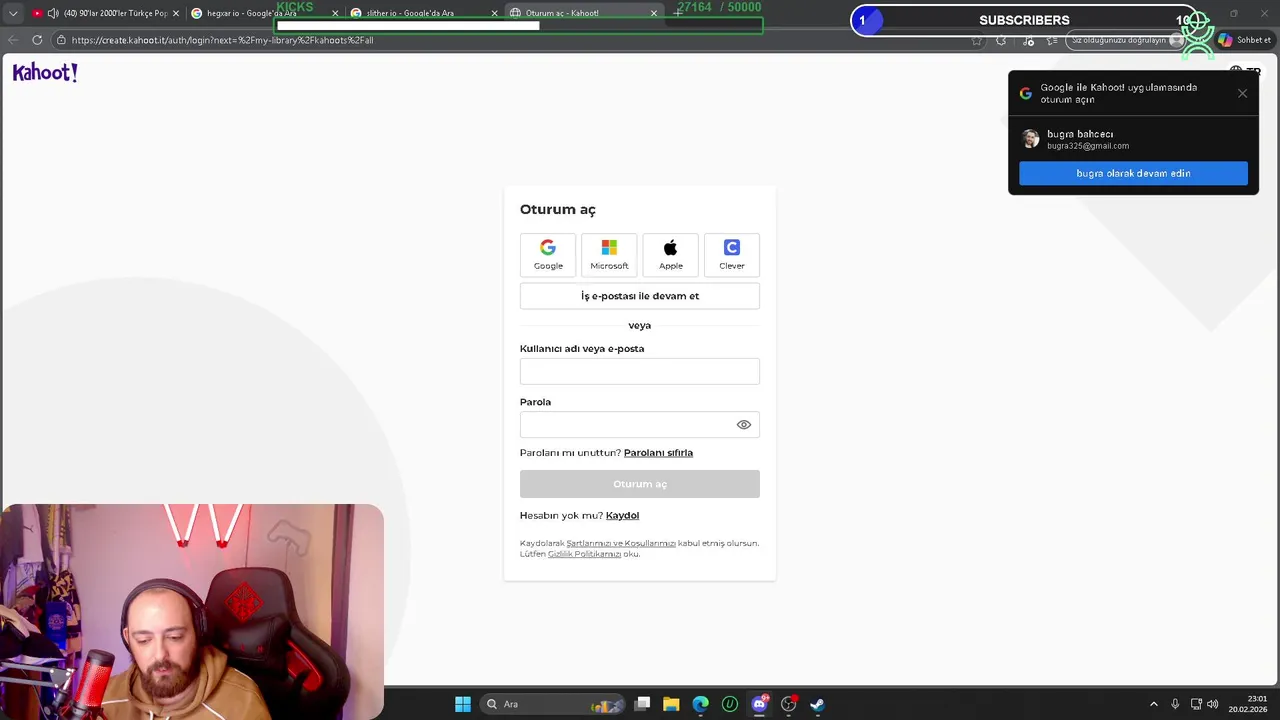Choose Apple sign-in option

[671, 255]
